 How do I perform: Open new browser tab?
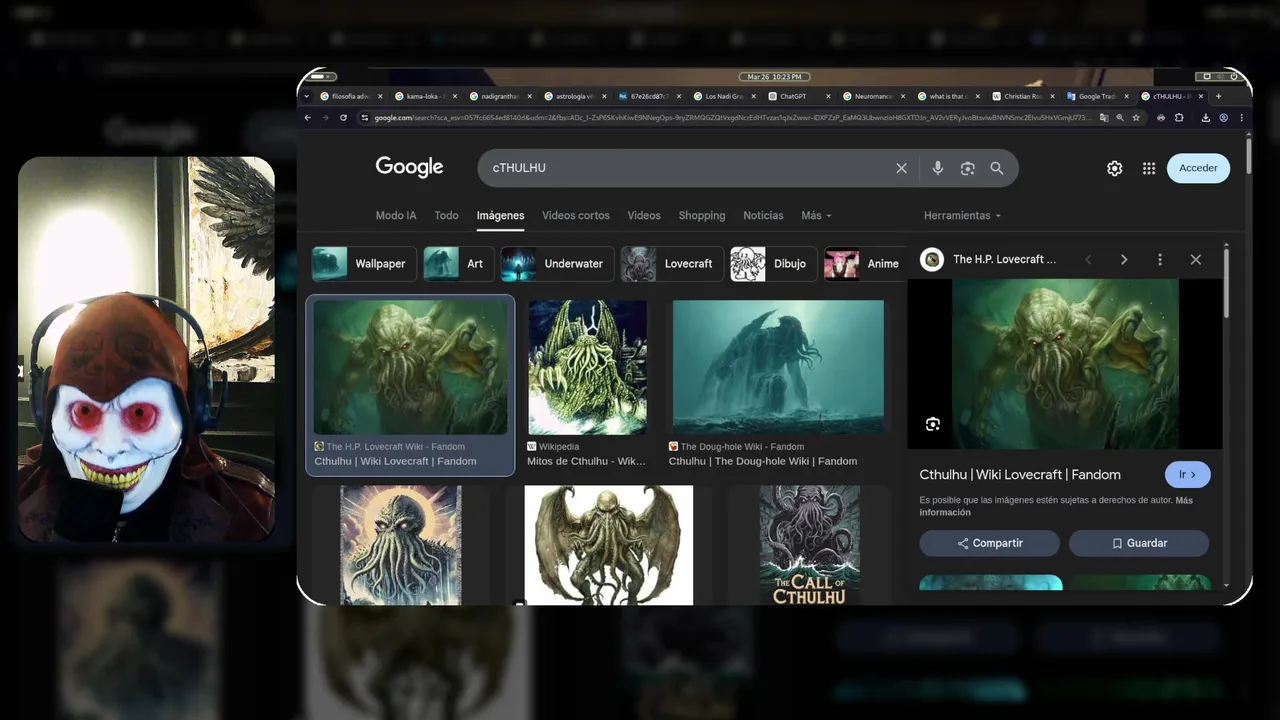tap(1218, 96)
